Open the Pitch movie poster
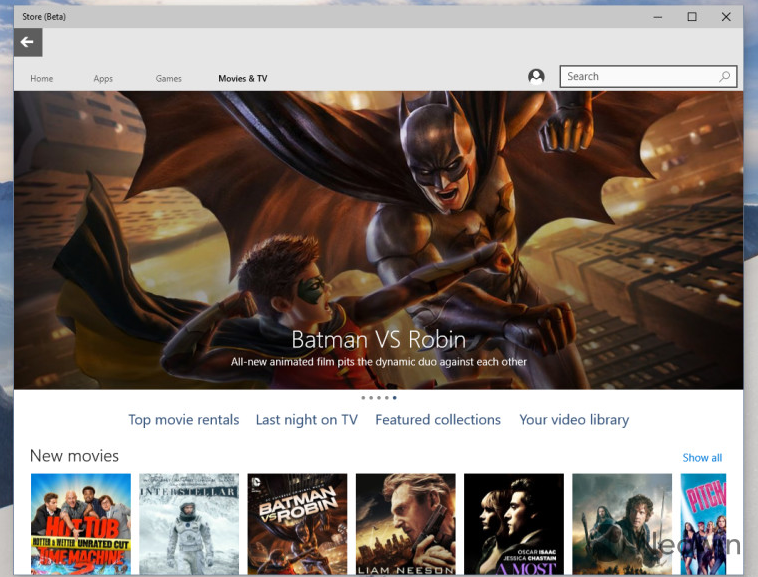The width and height of the screenshot is (758, 577). click(703, 524)
